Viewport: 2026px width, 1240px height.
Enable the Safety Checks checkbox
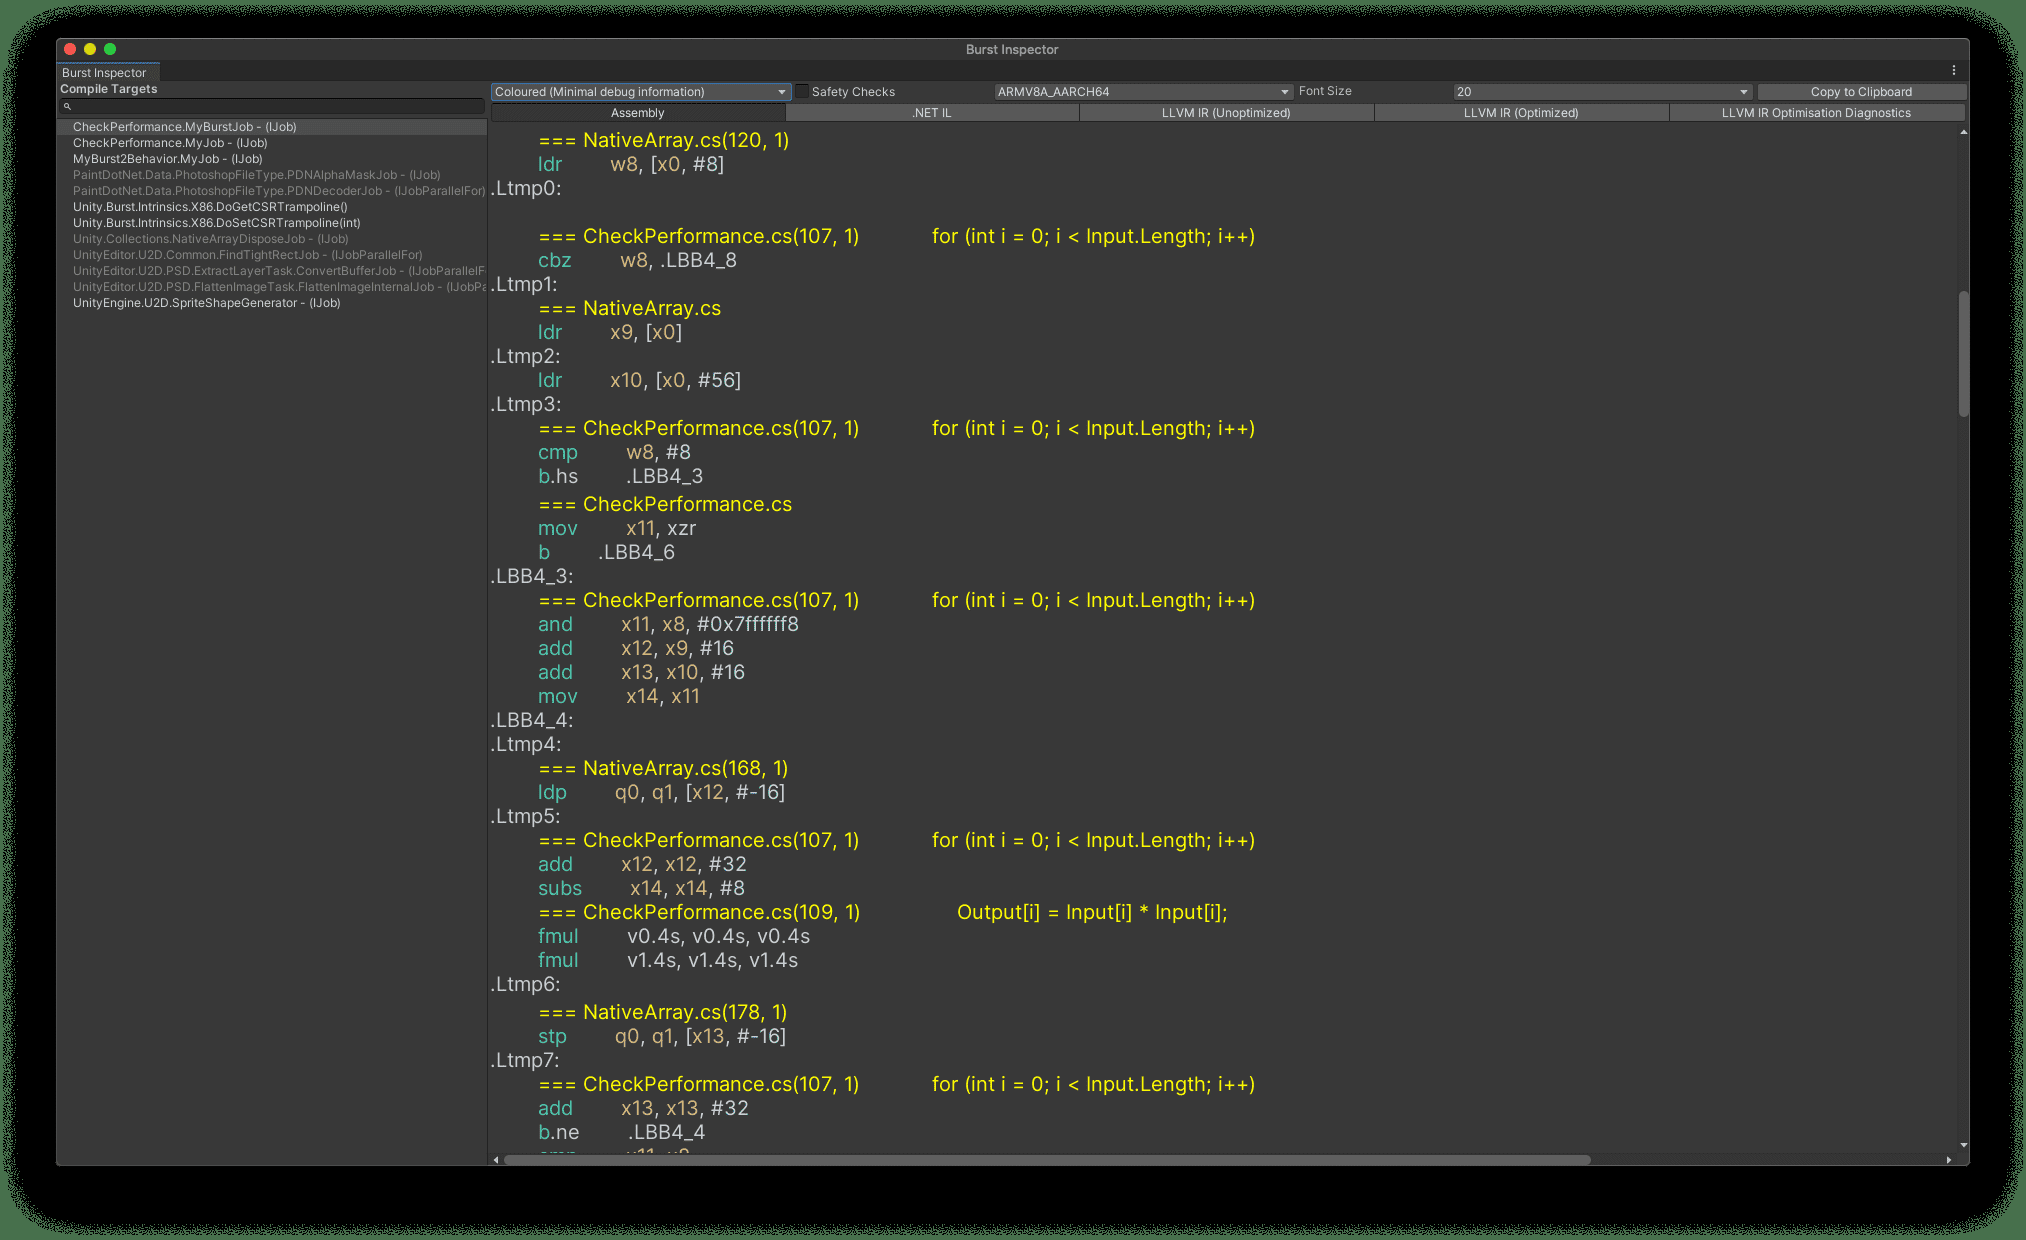(x=802, y=91)
